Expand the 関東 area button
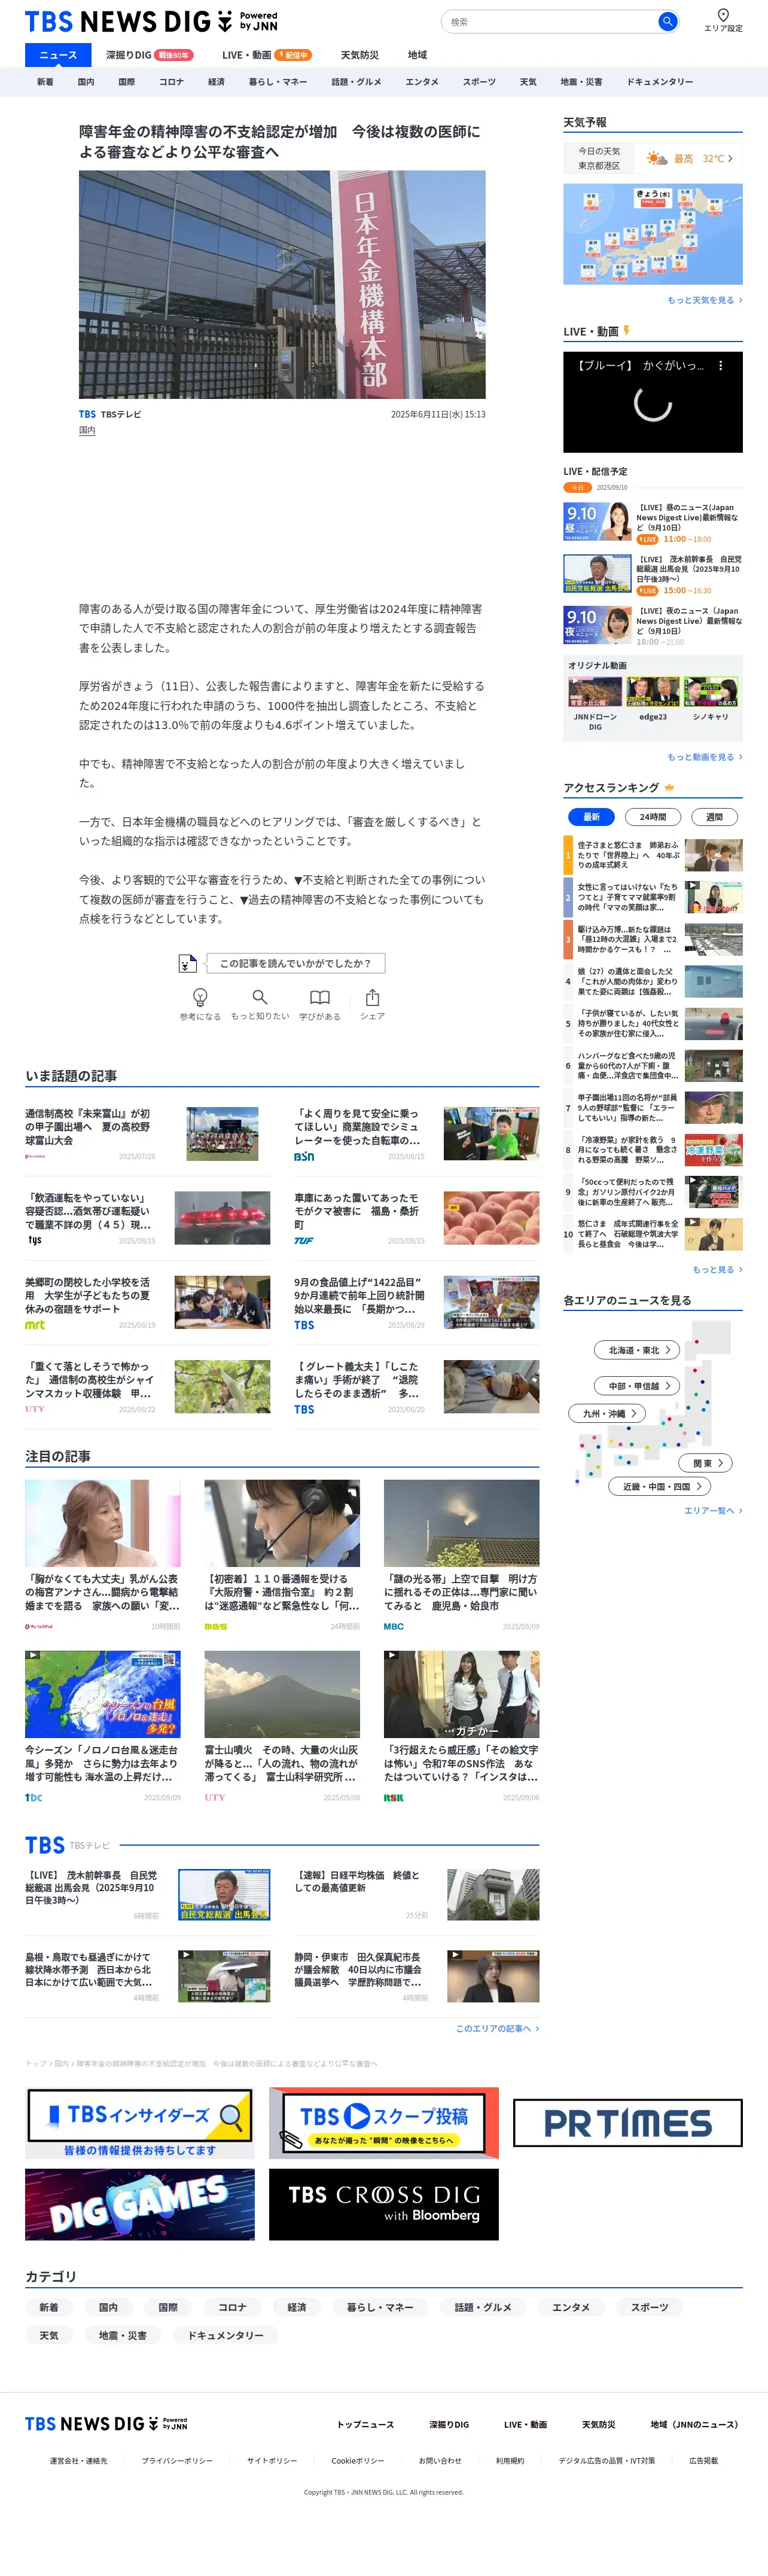The width and height of the screenshot is (768, 2576). tap(707, 1463)
